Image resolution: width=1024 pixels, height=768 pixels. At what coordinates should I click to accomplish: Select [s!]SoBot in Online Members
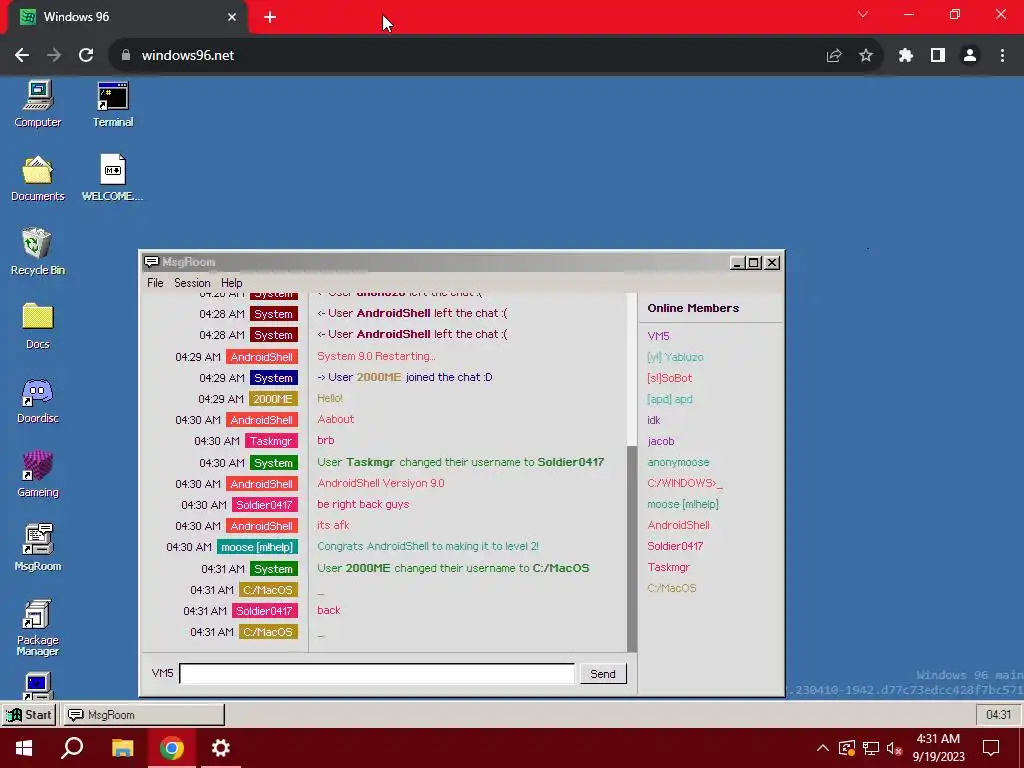[x=669, y=378]
